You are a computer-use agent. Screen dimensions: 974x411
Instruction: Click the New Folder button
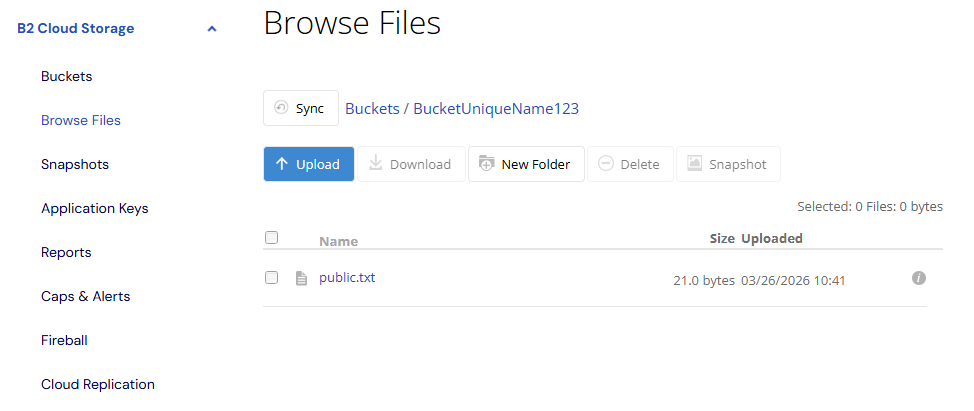[x=525, y=164]
